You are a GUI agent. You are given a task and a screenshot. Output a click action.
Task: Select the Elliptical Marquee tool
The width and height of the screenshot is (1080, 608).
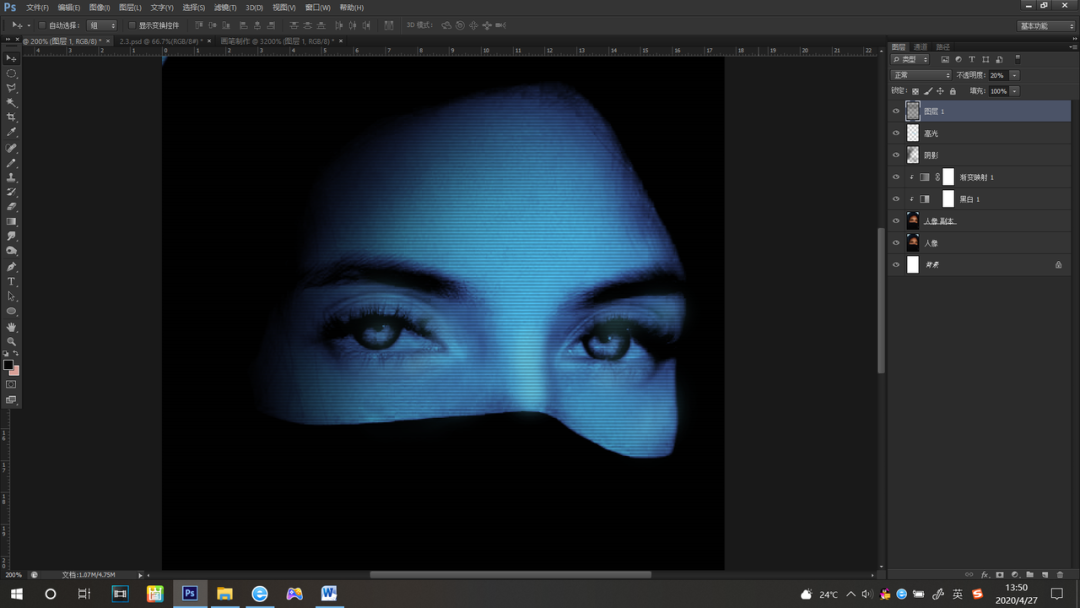pyautogui.click(x=11, y=73)
